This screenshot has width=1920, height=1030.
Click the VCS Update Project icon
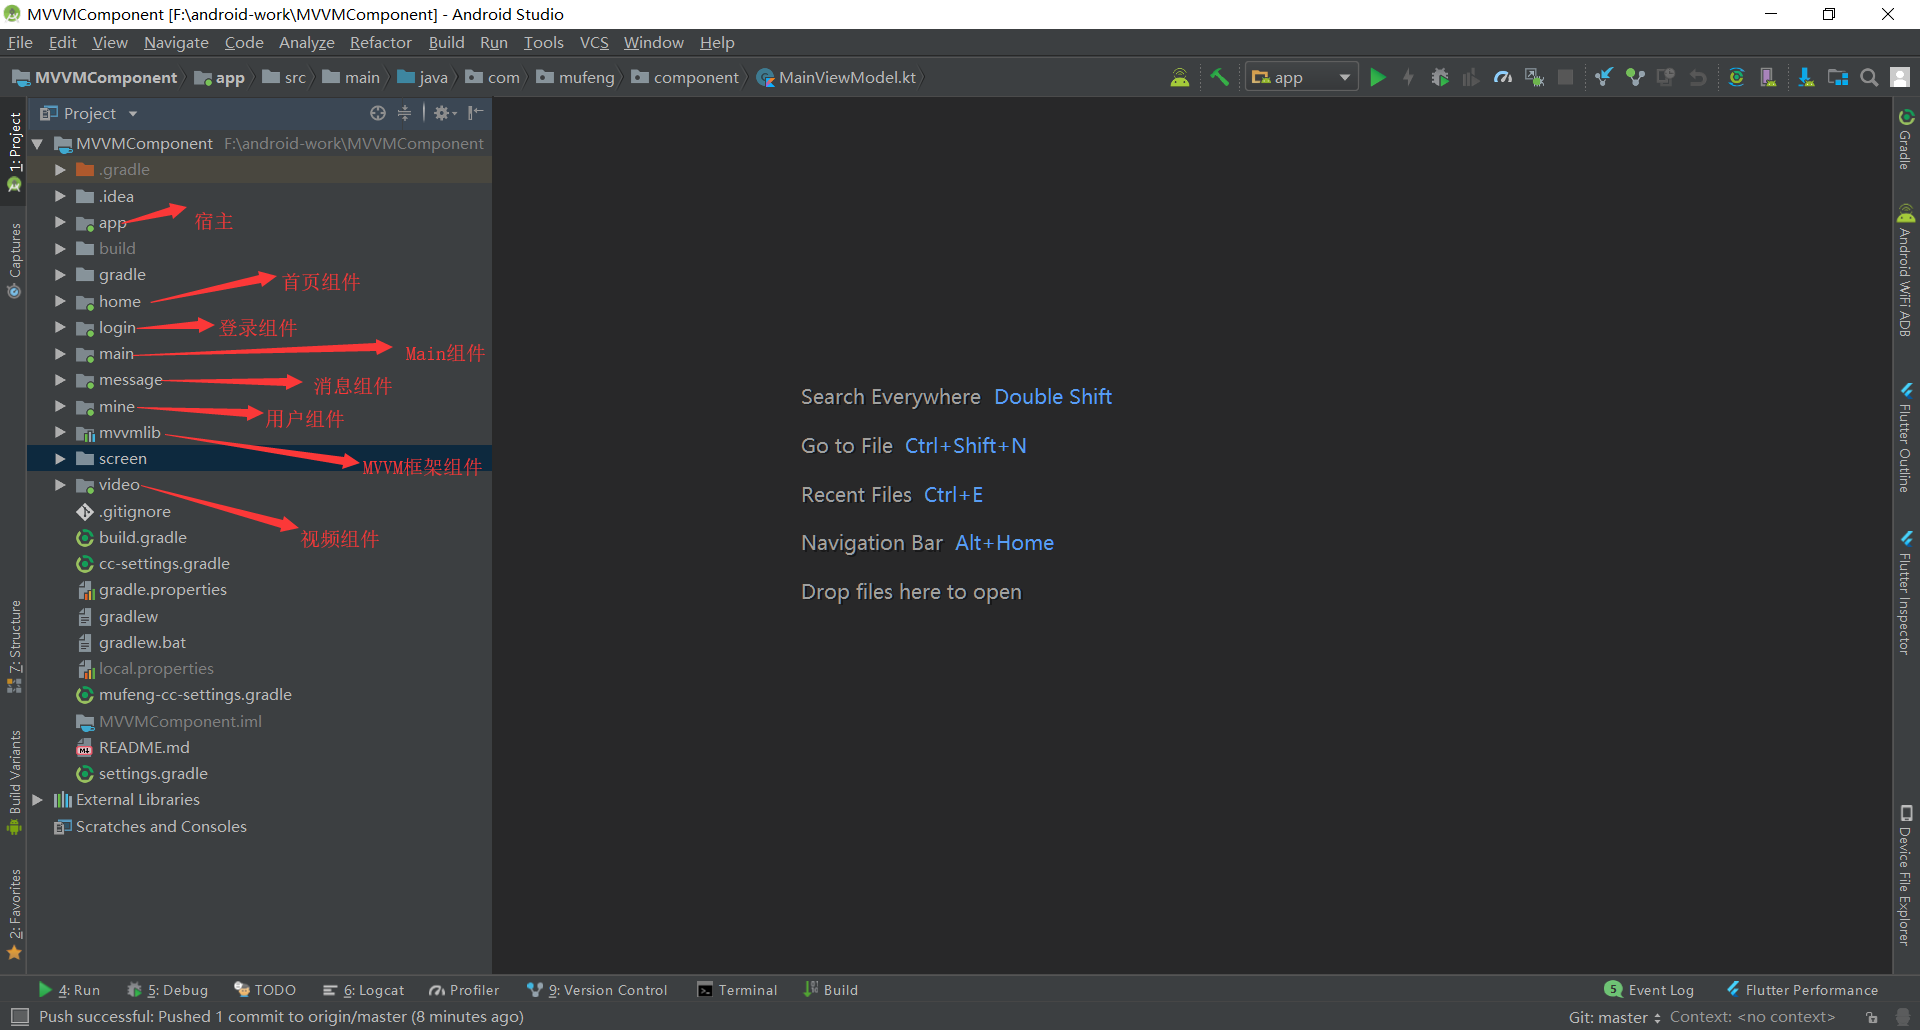point(1603,77)
